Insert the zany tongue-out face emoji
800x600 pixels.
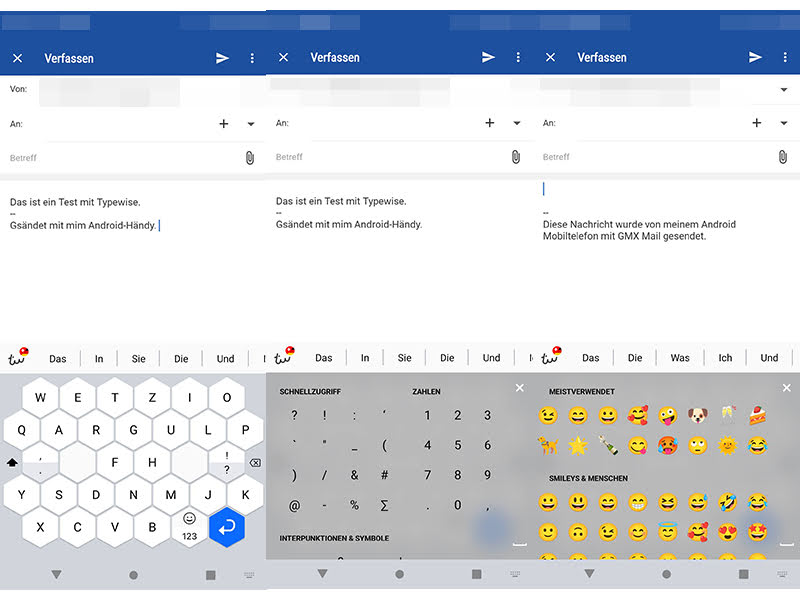point(667,416)
